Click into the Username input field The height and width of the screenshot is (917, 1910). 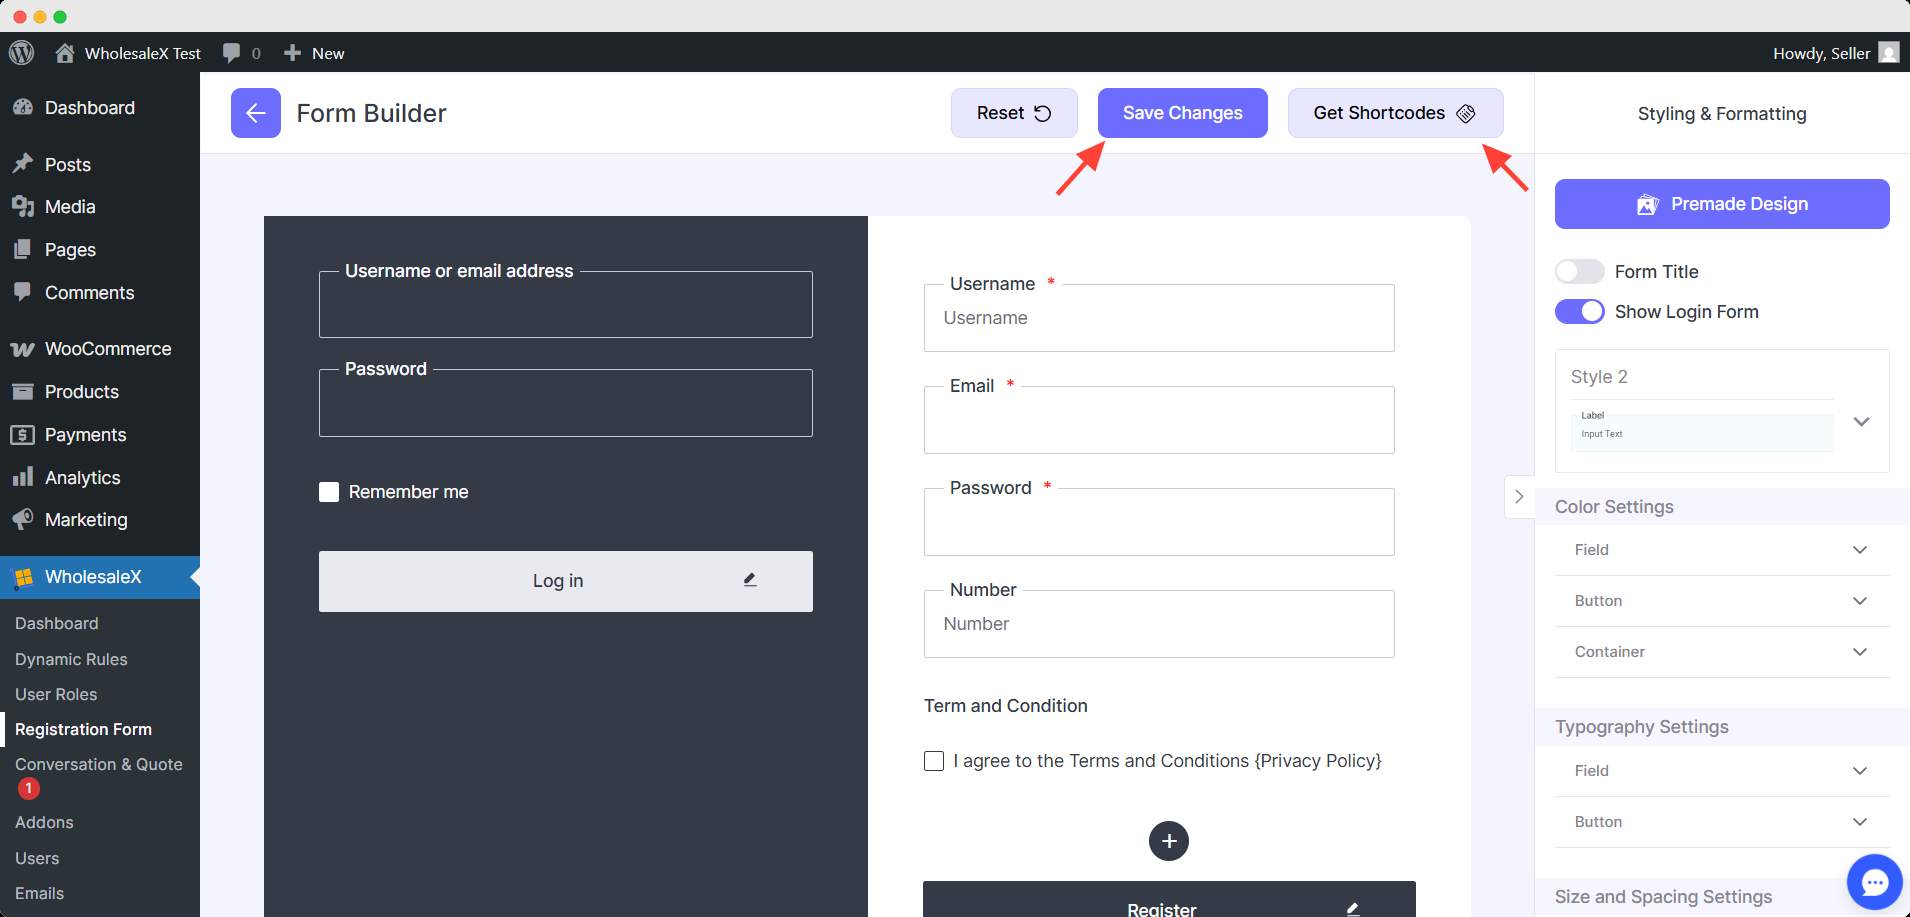click(1158, 319)
